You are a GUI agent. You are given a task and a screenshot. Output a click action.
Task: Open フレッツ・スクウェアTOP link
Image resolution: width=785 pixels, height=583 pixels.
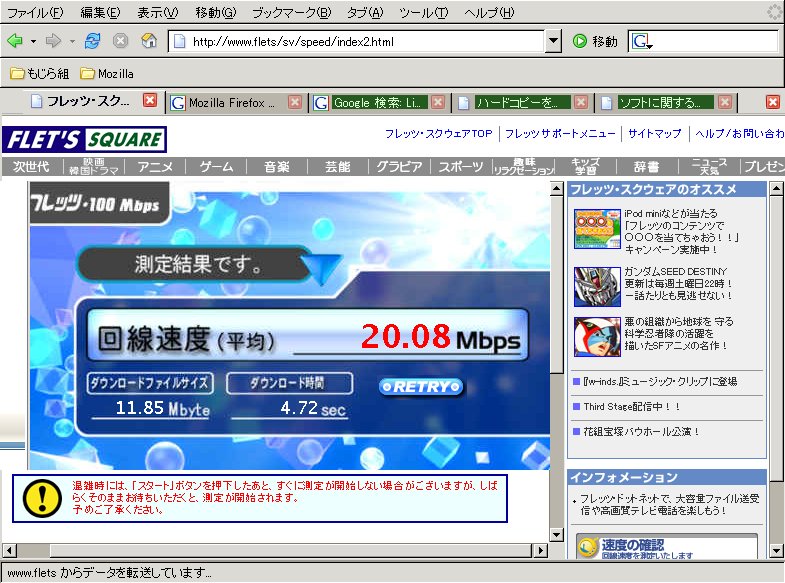point(439,134)
